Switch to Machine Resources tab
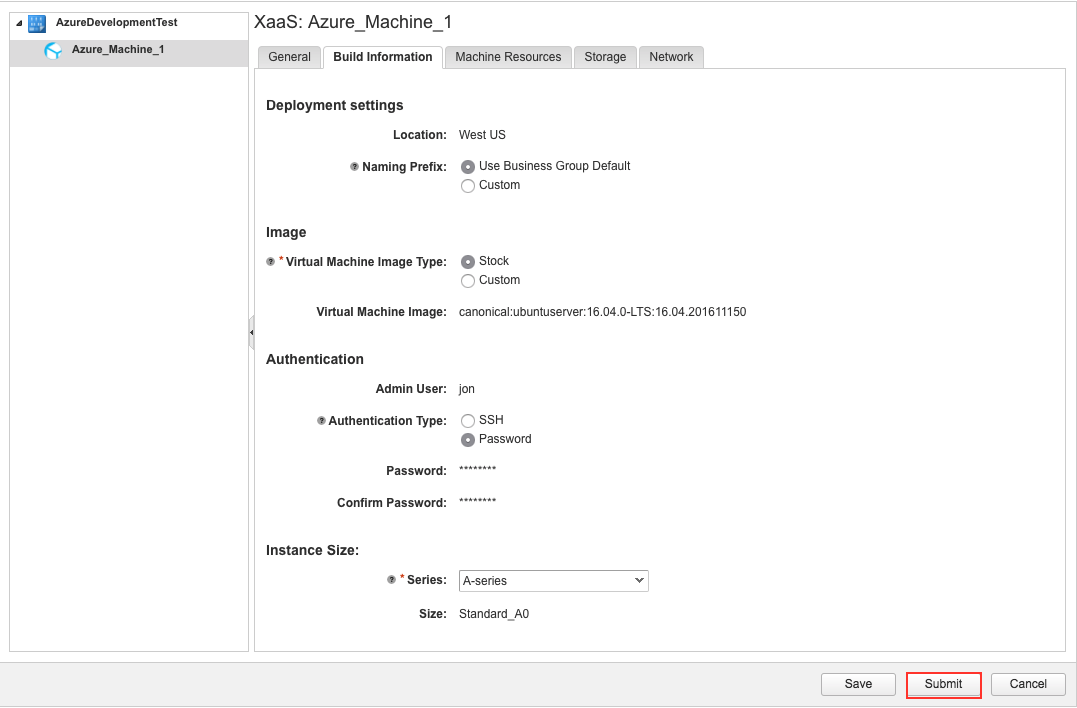This screenshot has height=708, width=1077. click(x=508, y=57)
